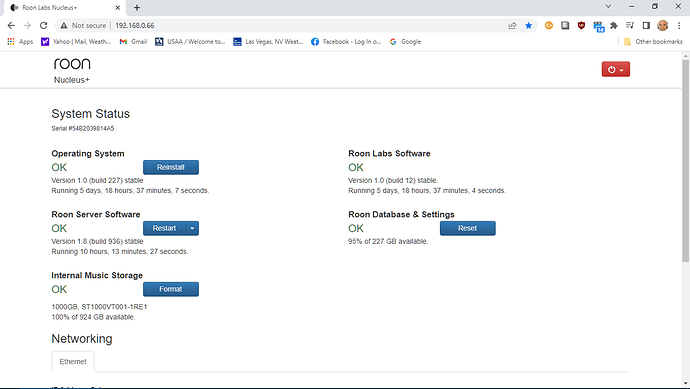Open the Chrome tab search chevron

tap(608, 7)
